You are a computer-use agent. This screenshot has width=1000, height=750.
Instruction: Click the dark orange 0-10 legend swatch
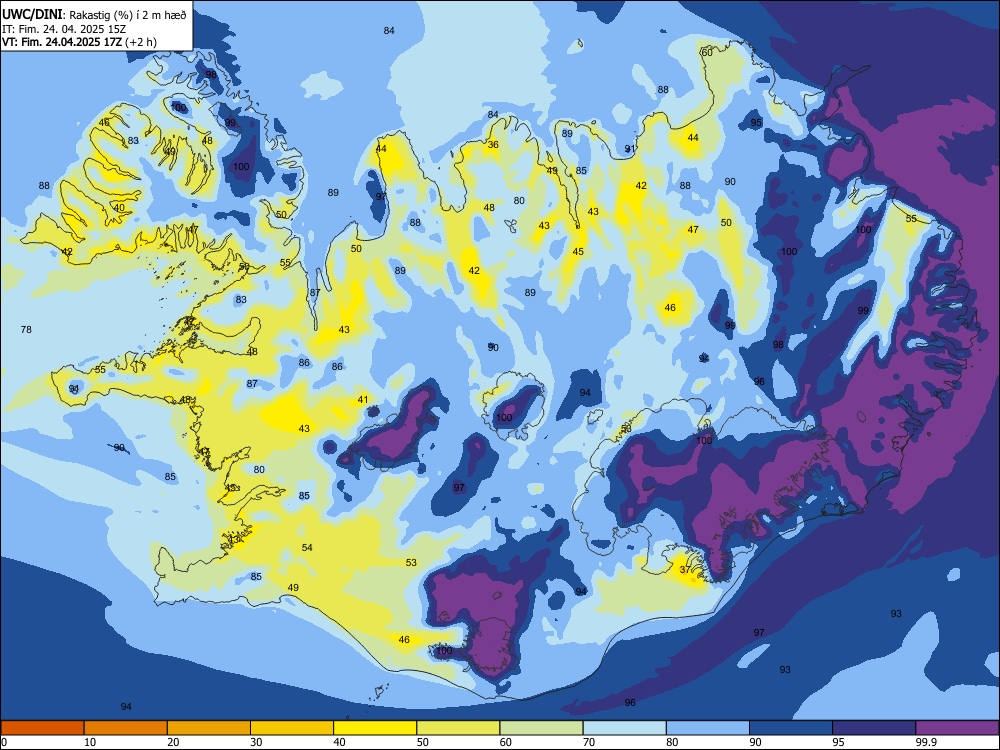click(42, 728)
